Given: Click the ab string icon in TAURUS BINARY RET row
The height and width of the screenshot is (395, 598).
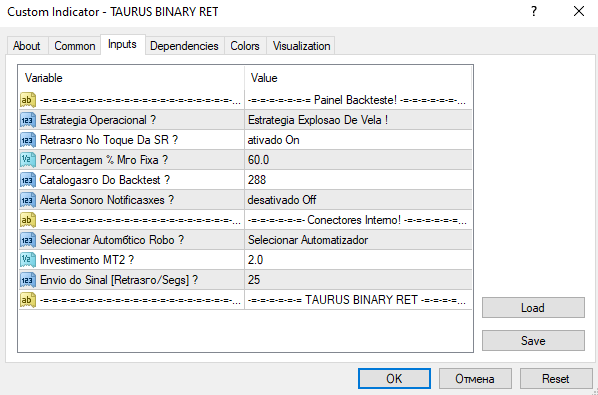Looking at the screenshot, I should point(28,300).
